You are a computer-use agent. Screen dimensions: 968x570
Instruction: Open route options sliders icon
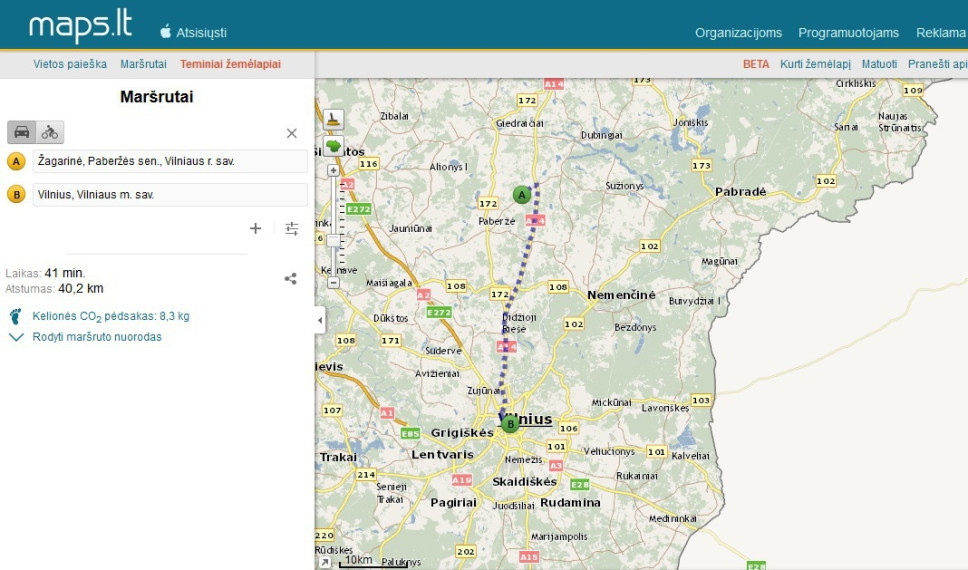(292, 228)
